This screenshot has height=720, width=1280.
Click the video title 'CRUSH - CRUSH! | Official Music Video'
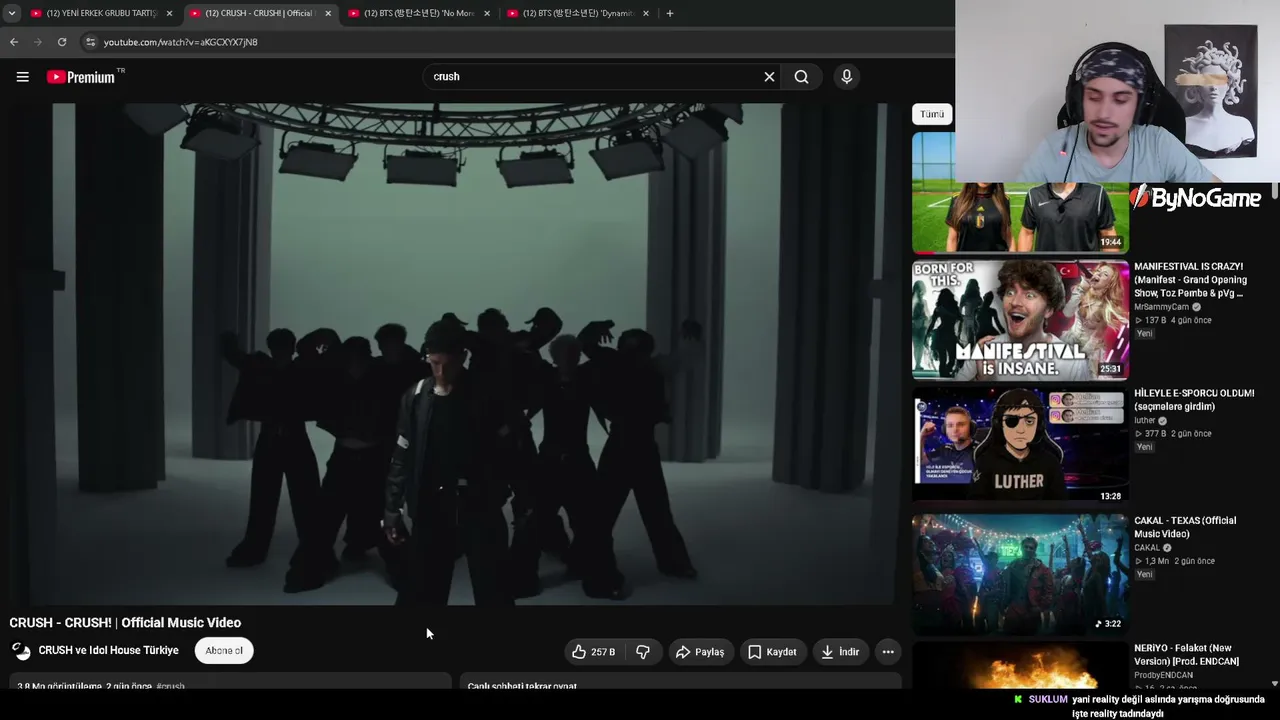point(125,623)
